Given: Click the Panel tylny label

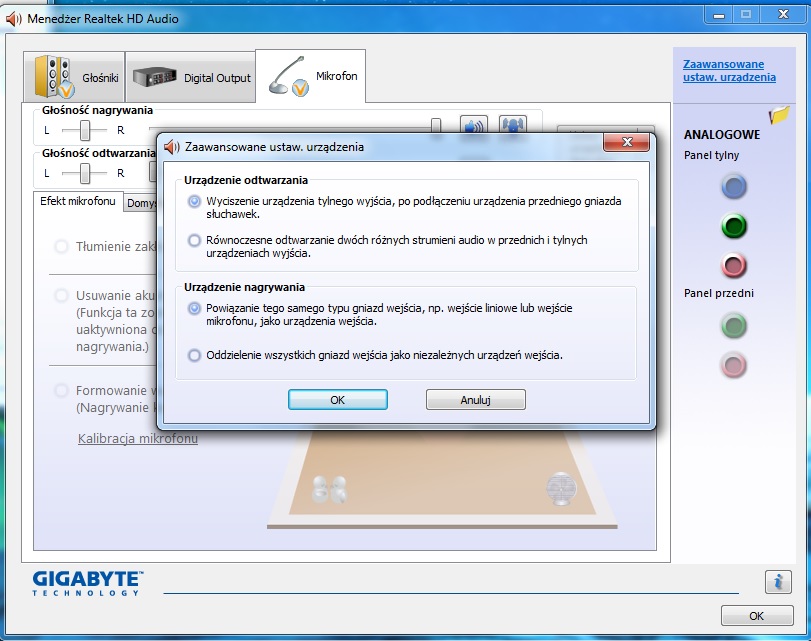Looking at the screenshot, I should point(711,155).
